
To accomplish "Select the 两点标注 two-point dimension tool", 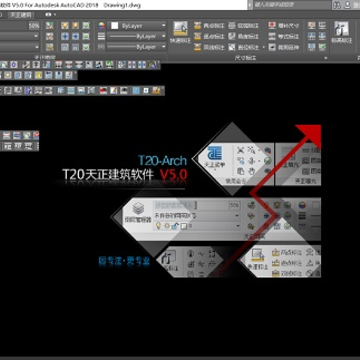I will (209, 26).
